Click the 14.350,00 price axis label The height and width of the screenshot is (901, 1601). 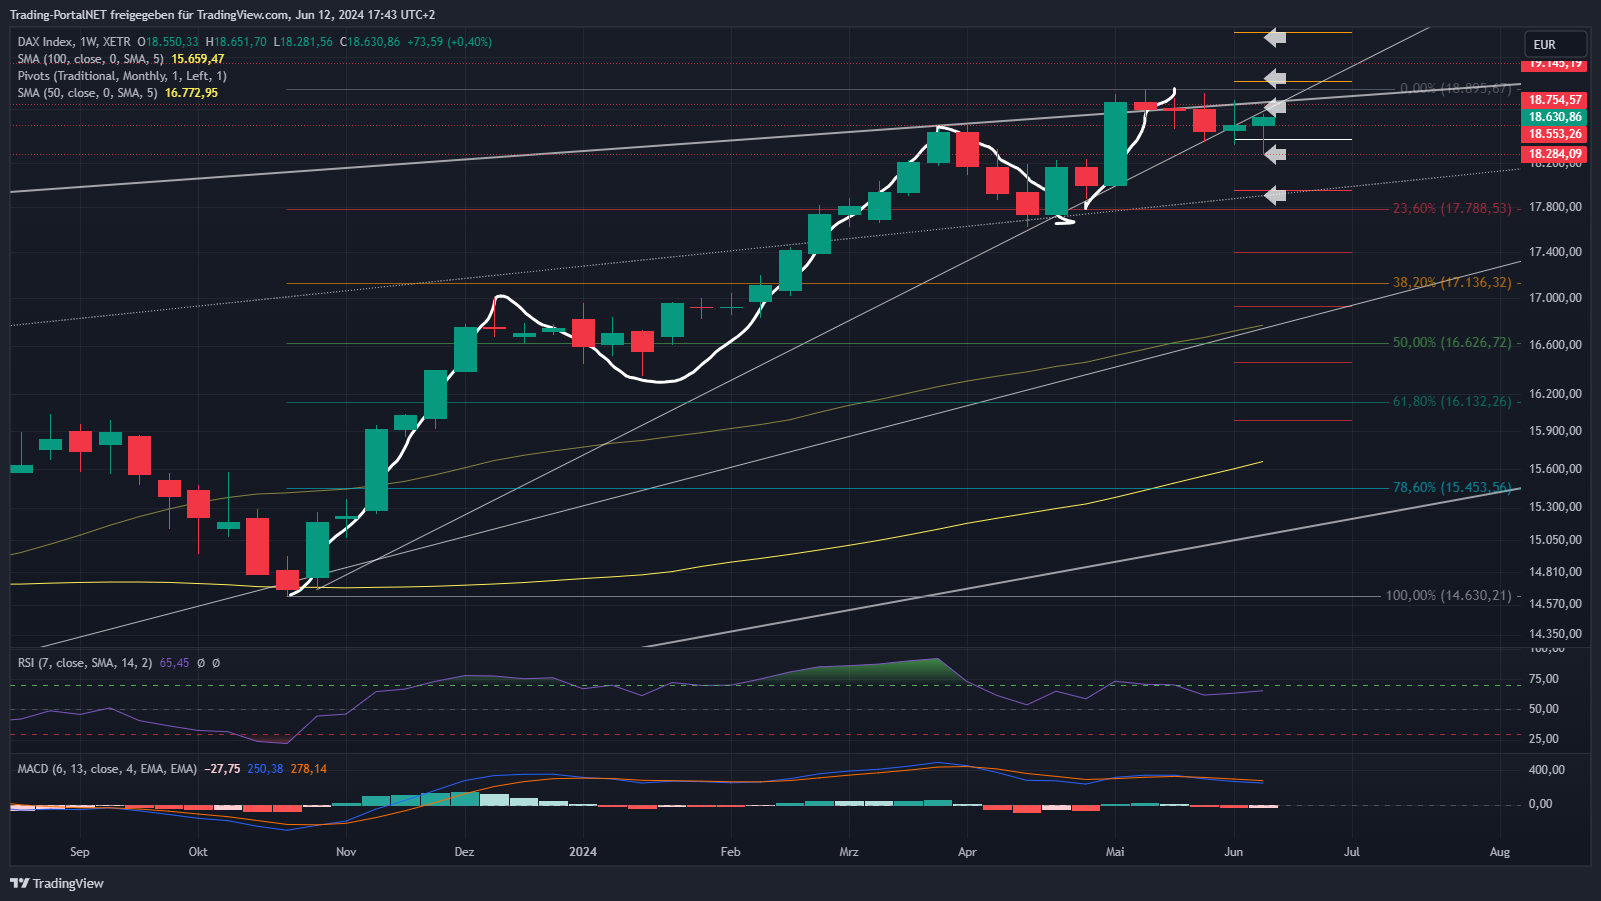pos(1555,634)
